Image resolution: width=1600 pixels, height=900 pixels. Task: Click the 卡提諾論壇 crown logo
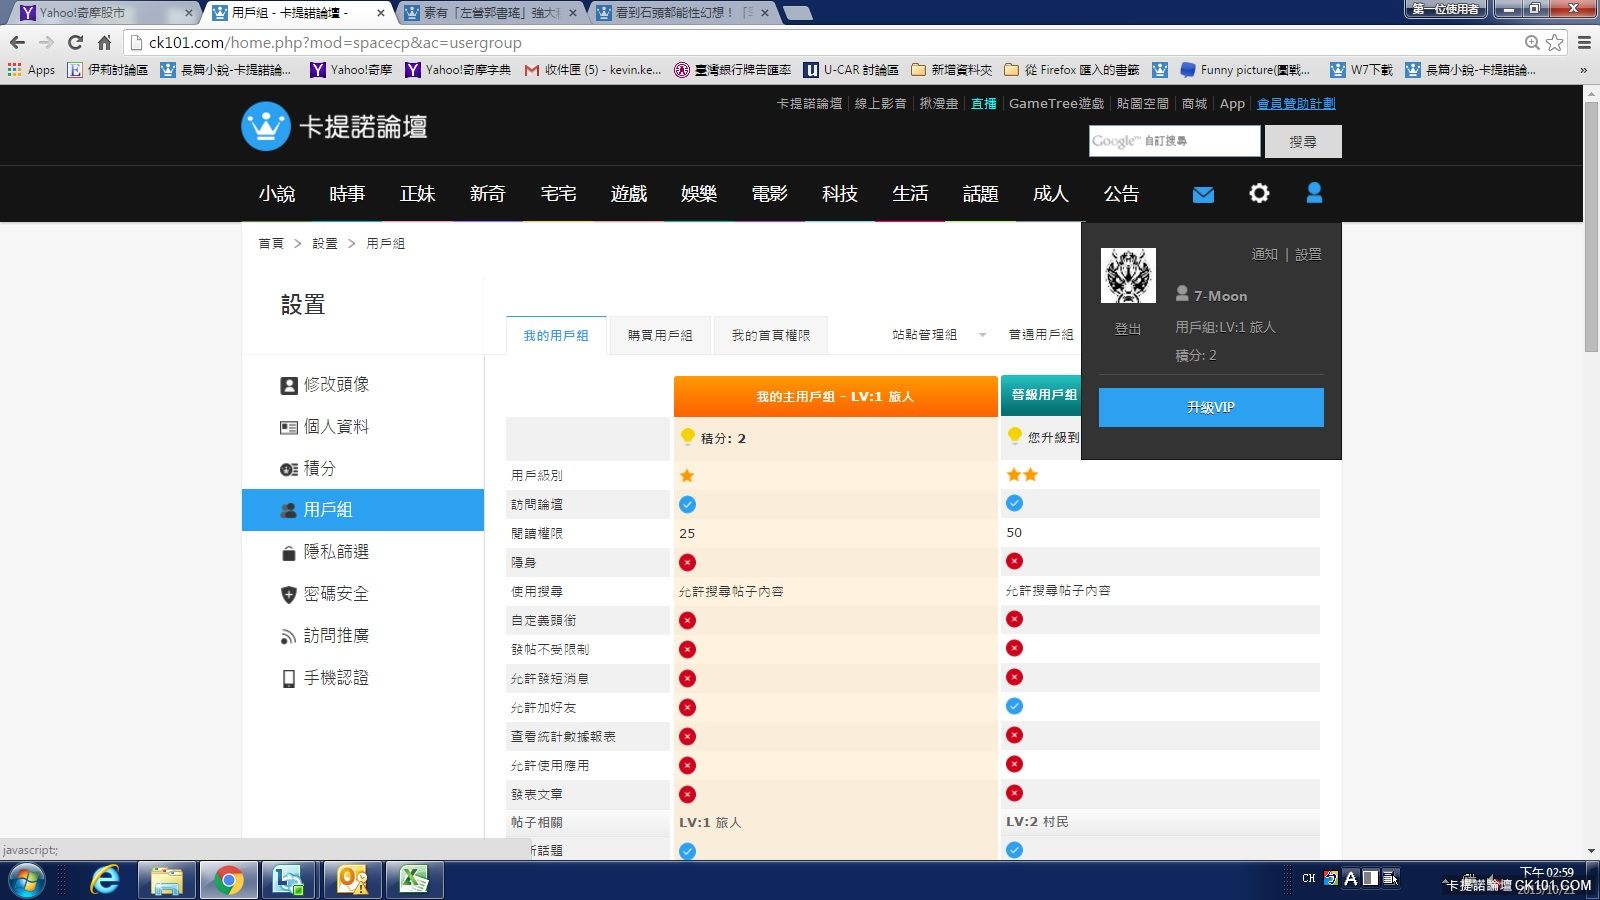click(x=334, y=127)
